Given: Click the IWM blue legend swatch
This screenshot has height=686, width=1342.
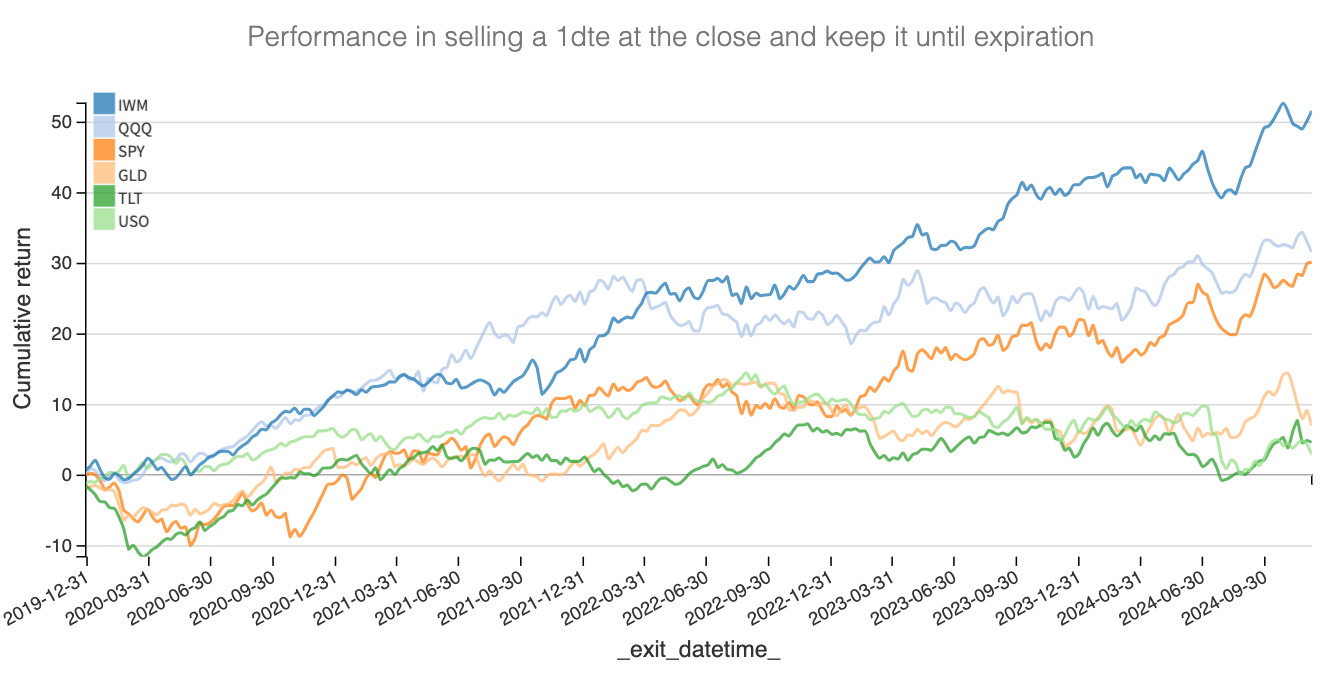Looking at the screenshot, I should [104, 104].
